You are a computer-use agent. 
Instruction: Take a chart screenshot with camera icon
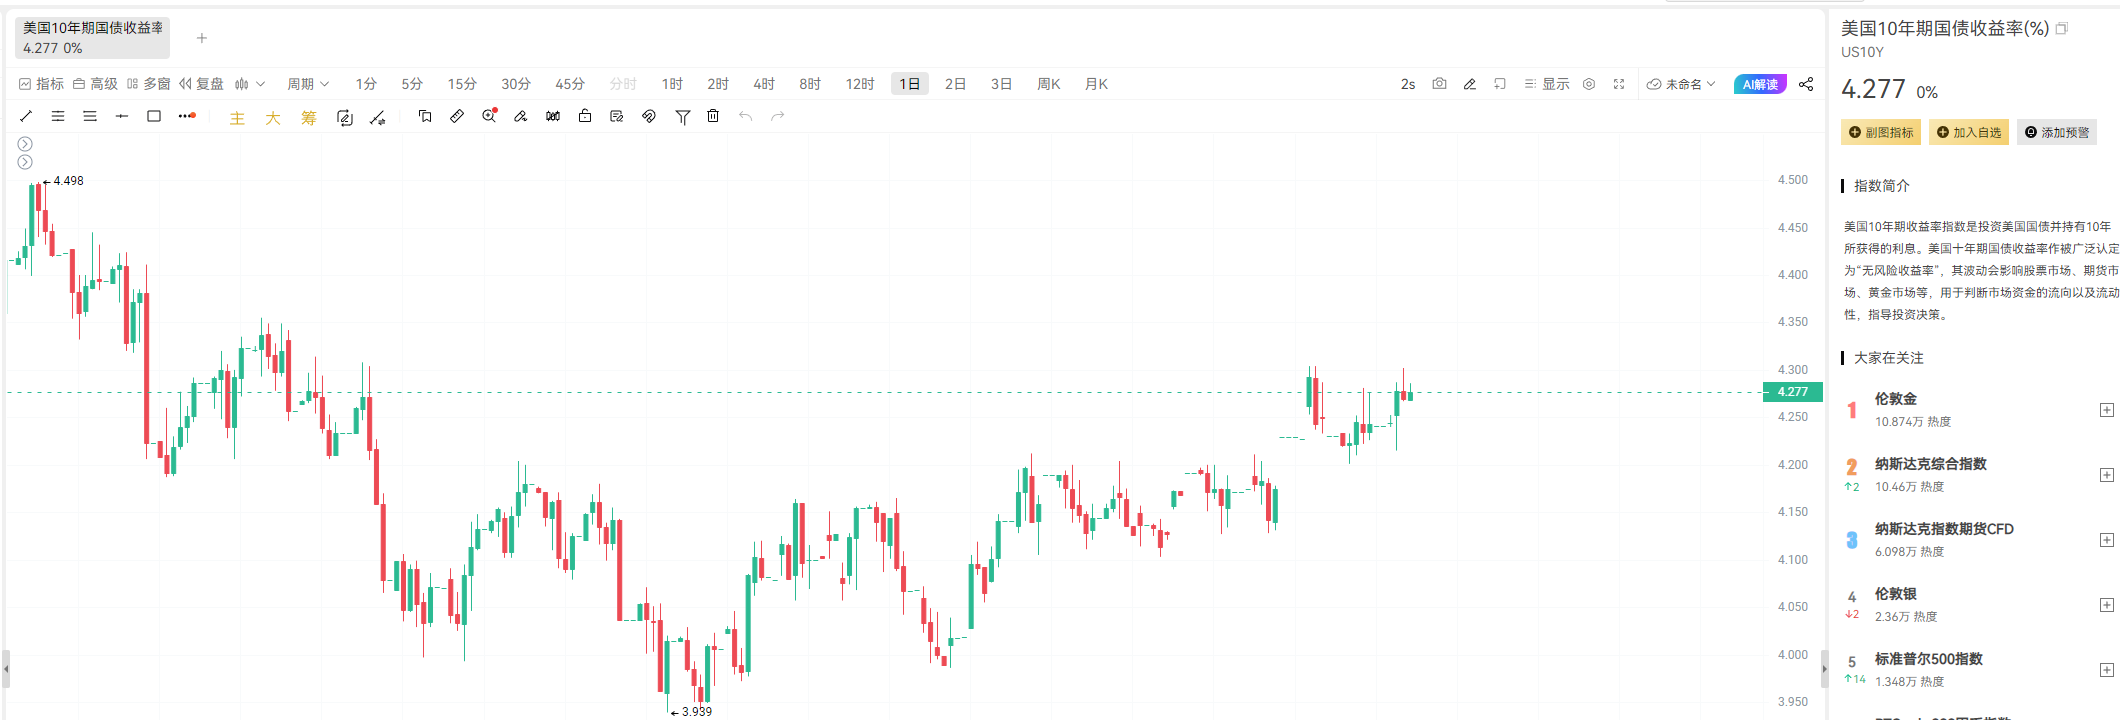point(1439,84)
